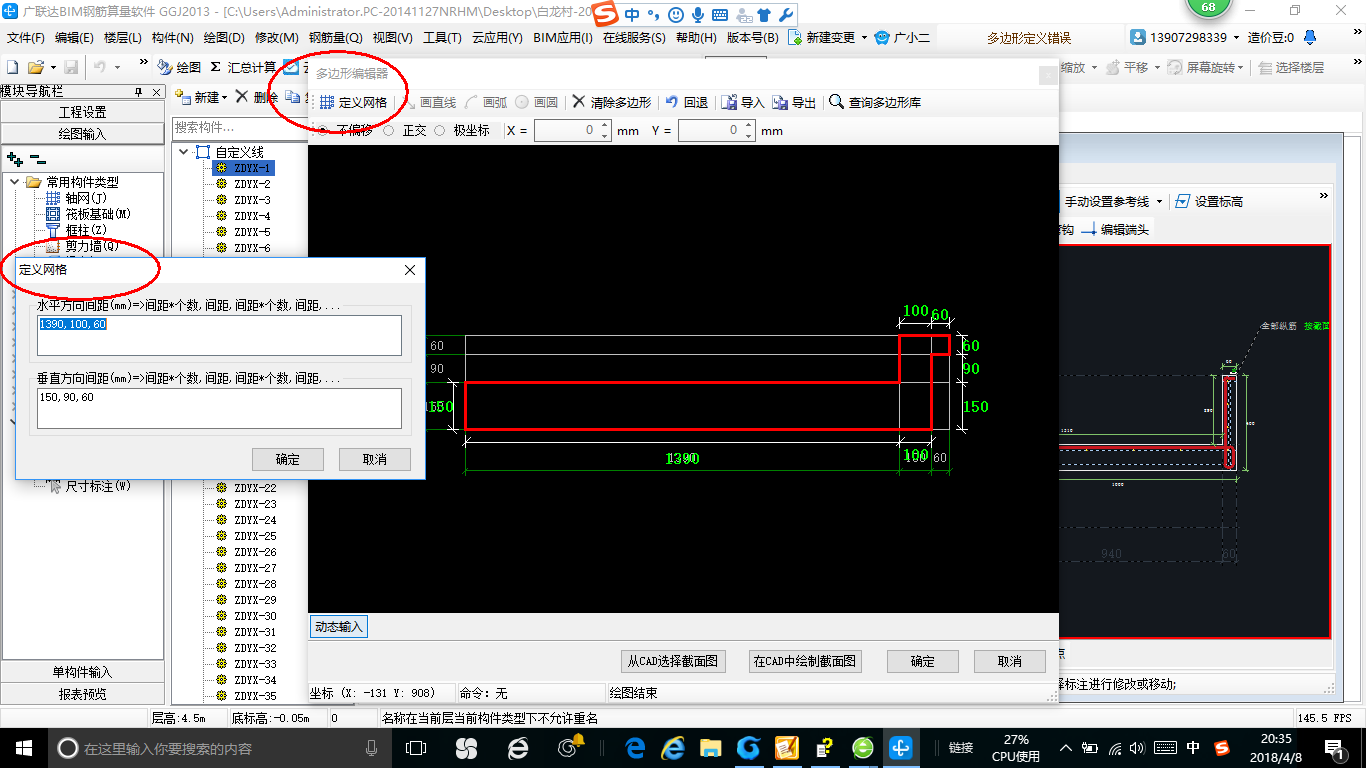Screen dimensions: 1366x768
Task: Click the 报表预览 navigator button
Action: [82, 694]
